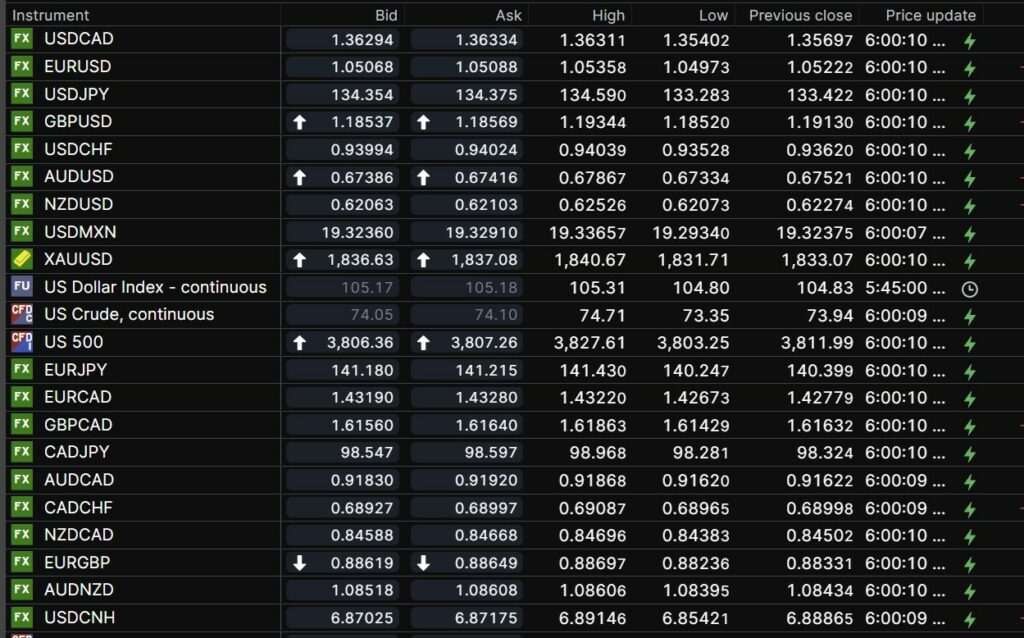Screen dimensions: 1024x638
Task: Click the gold bar icon for XAUUSD
Action: (x=21, y=259)
